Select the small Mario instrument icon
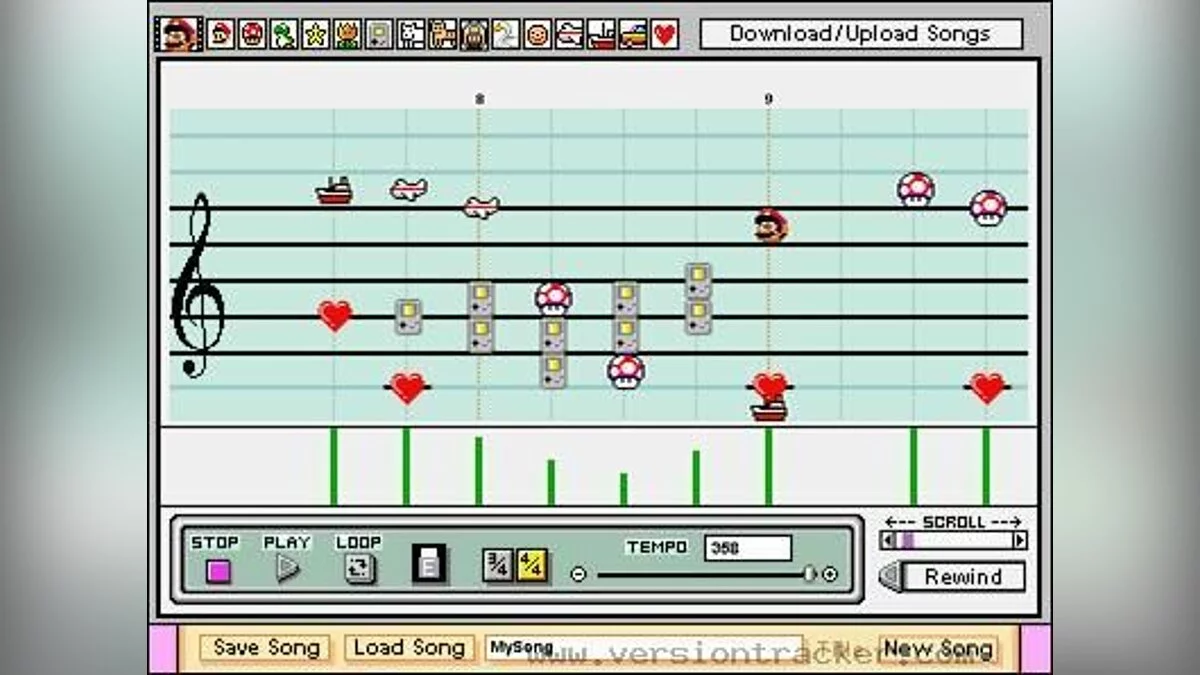 point(221,35)
